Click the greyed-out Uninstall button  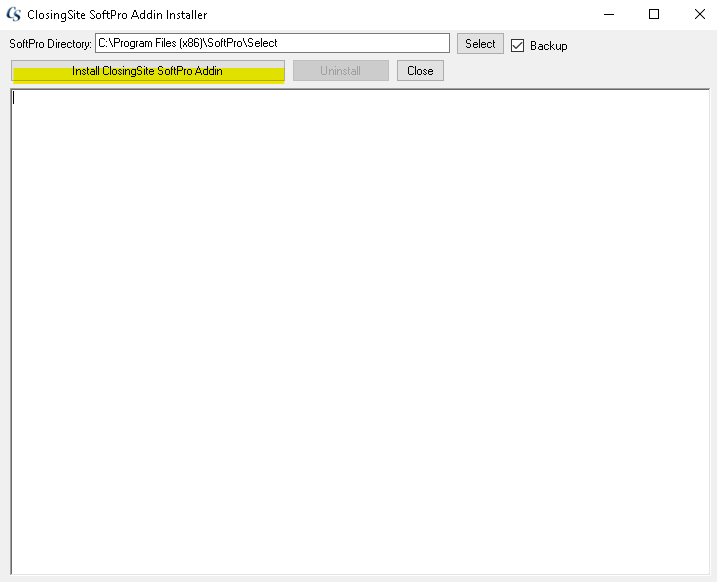(341, 71)
